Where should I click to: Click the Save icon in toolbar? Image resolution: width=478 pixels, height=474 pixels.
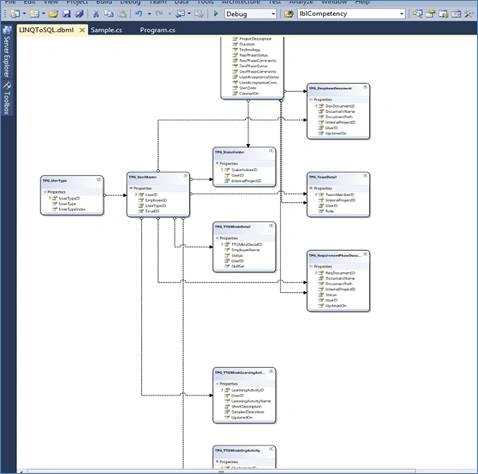67,14
